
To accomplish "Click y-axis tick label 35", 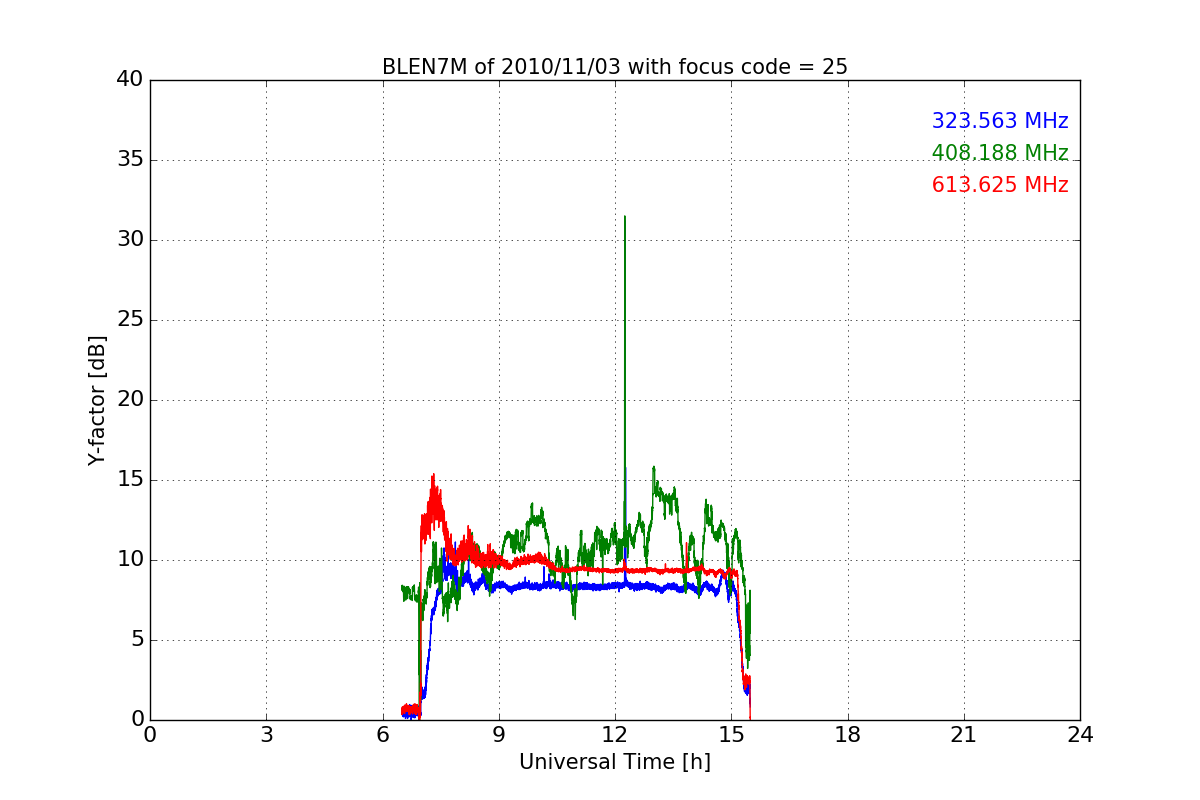I will pos(131,160).
